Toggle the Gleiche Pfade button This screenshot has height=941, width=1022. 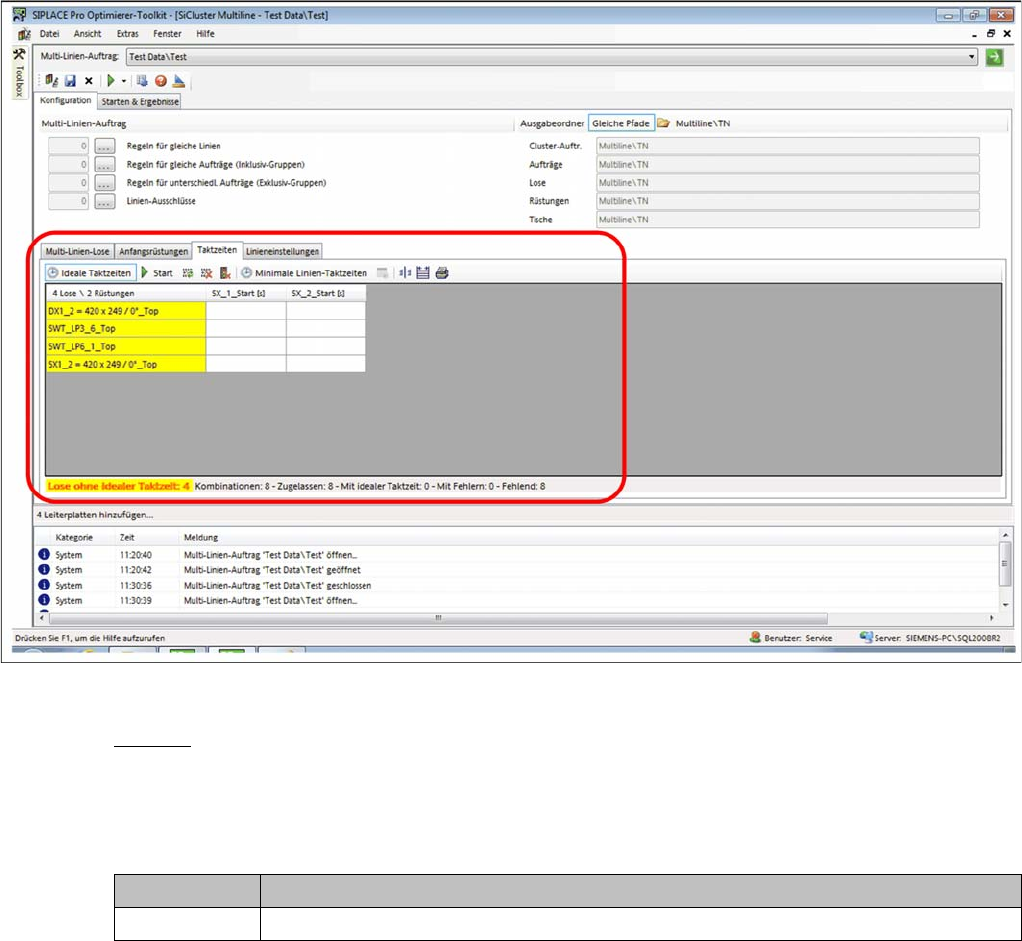(x=621, y=123)
